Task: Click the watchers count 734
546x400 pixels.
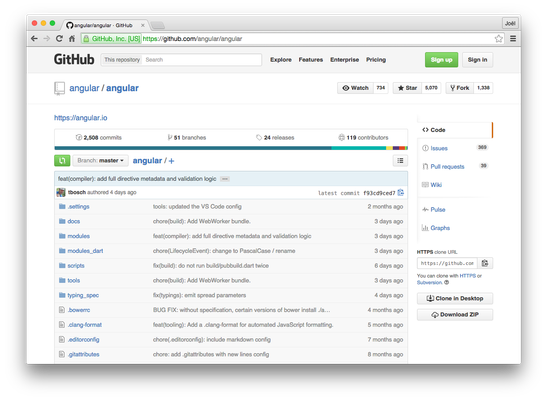Action: (381, 88)
